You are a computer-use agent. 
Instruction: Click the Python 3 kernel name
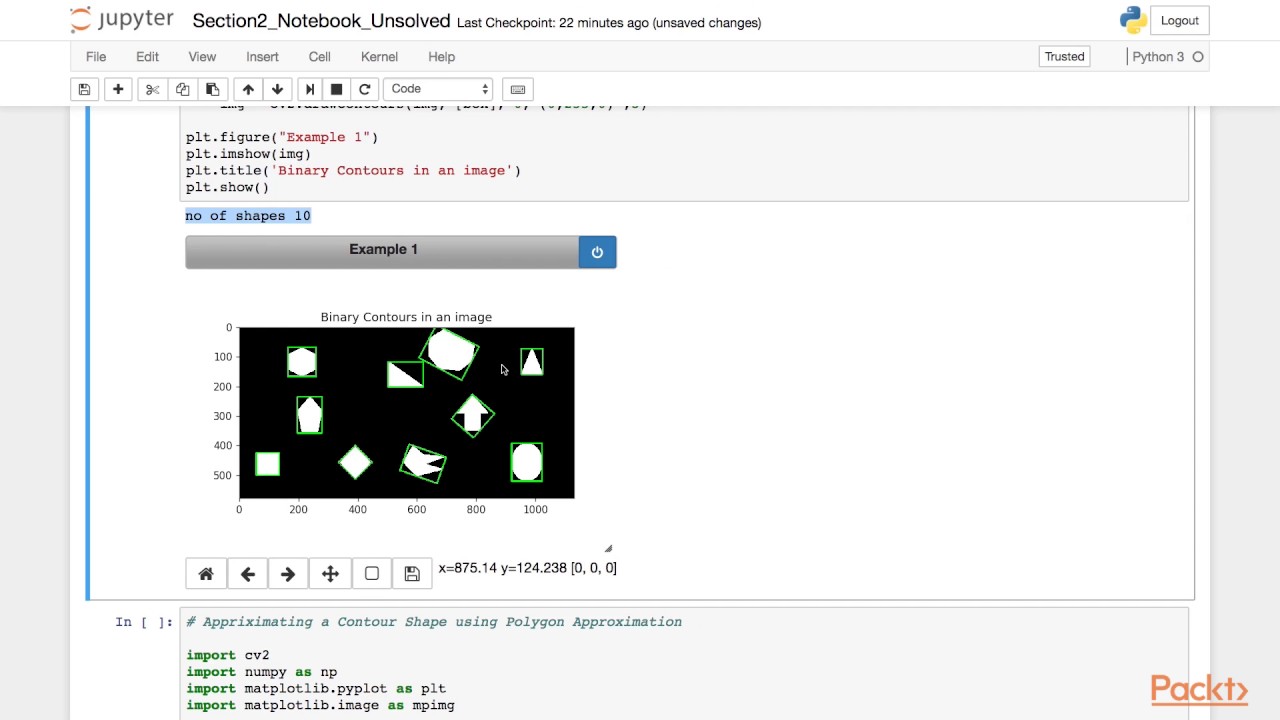(x=1158, y=57)
